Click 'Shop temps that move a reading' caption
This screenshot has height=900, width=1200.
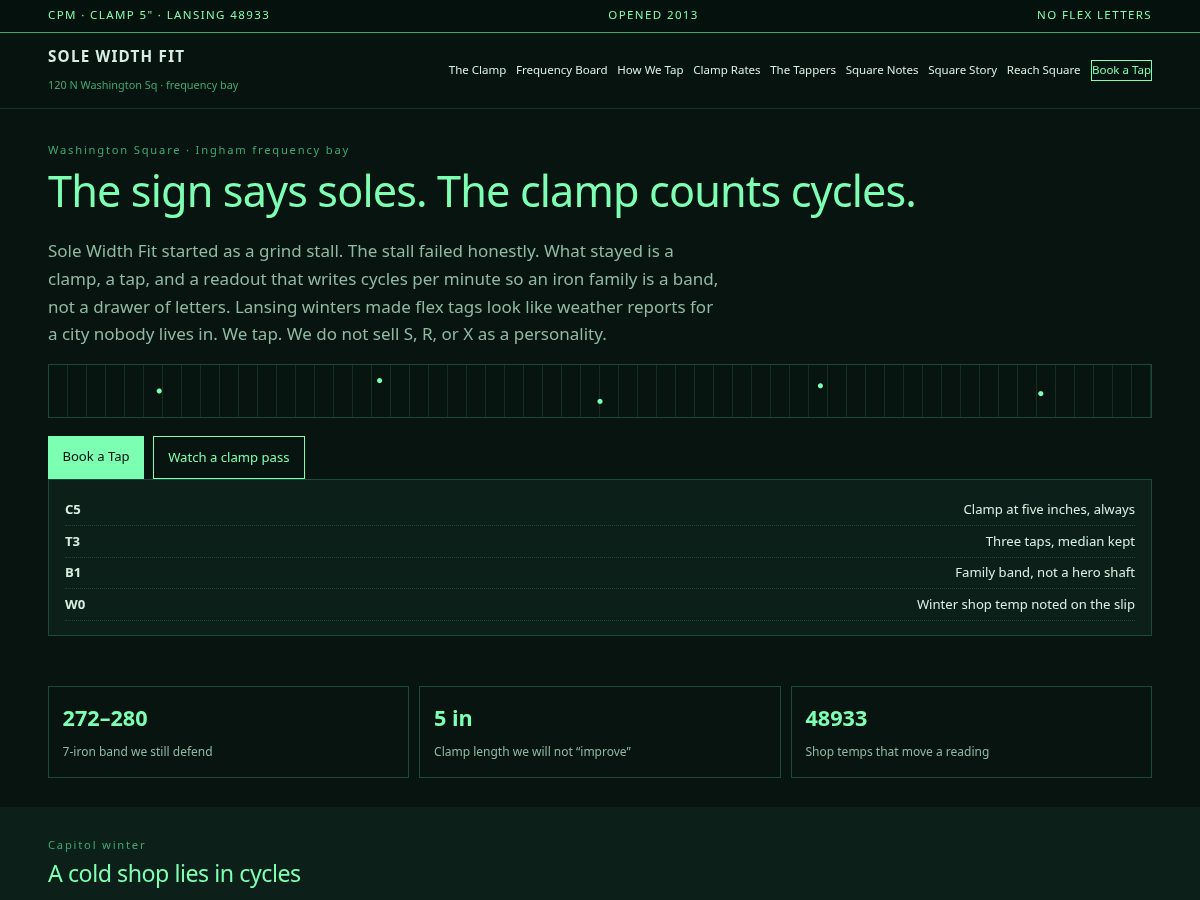(x=897, y=751)
